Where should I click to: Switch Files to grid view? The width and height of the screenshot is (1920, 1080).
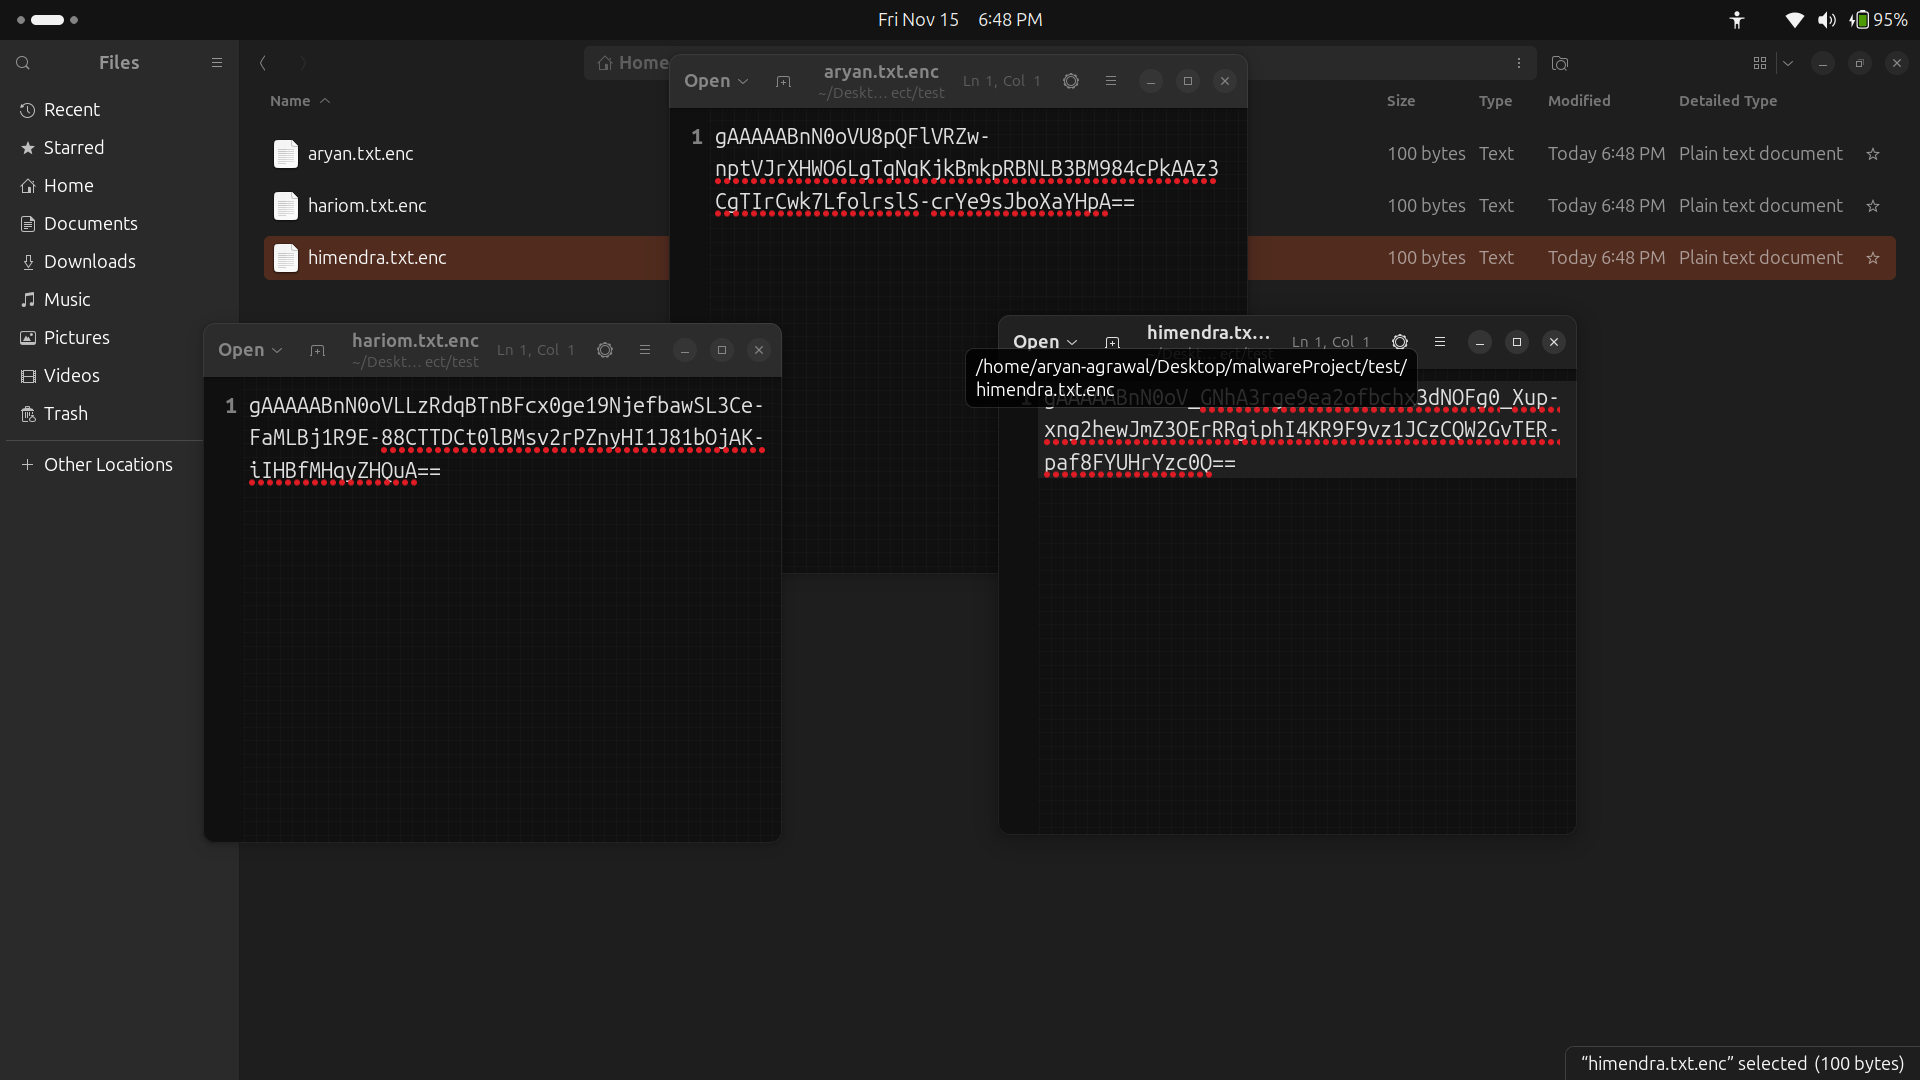[x=1760, y=63]
